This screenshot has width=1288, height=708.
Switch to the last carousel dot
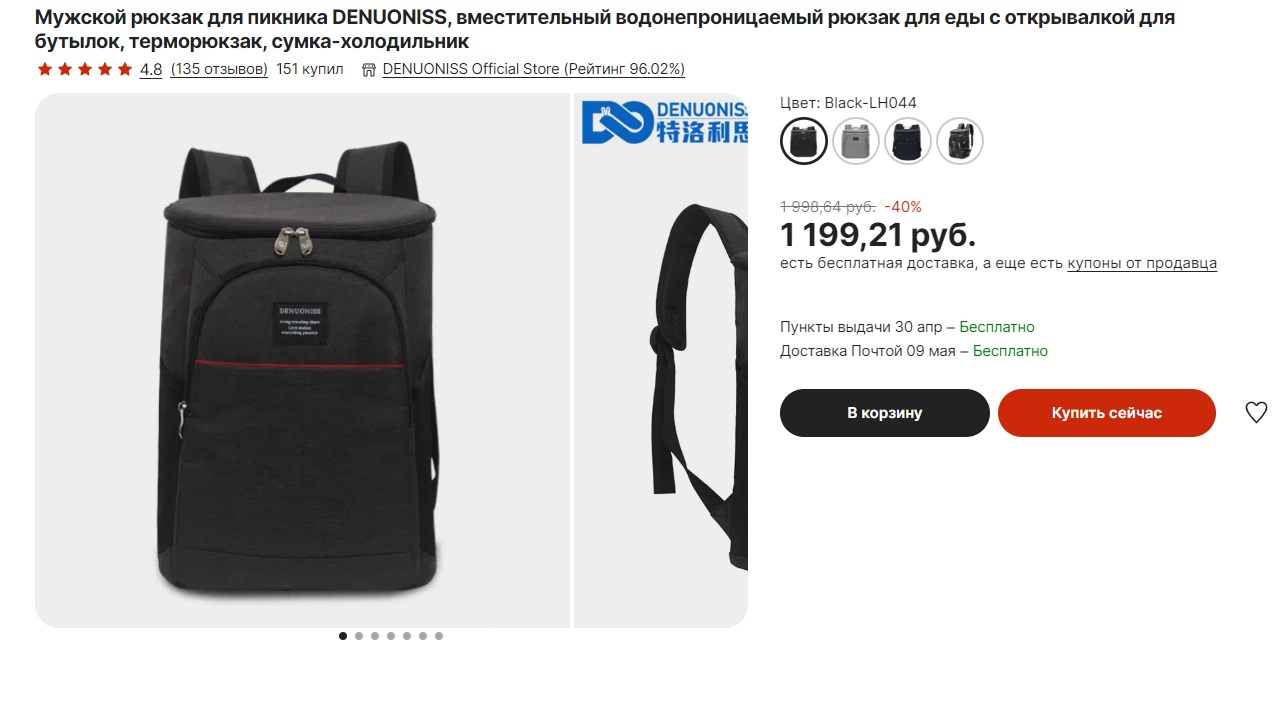pos(439,636)
